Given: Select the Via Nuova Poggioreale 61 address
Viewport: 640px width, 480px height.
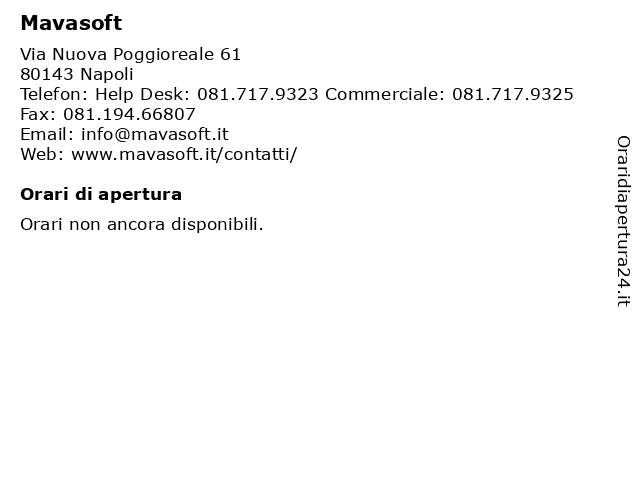Looking at the screenshot, I should (x=131, y=54).
